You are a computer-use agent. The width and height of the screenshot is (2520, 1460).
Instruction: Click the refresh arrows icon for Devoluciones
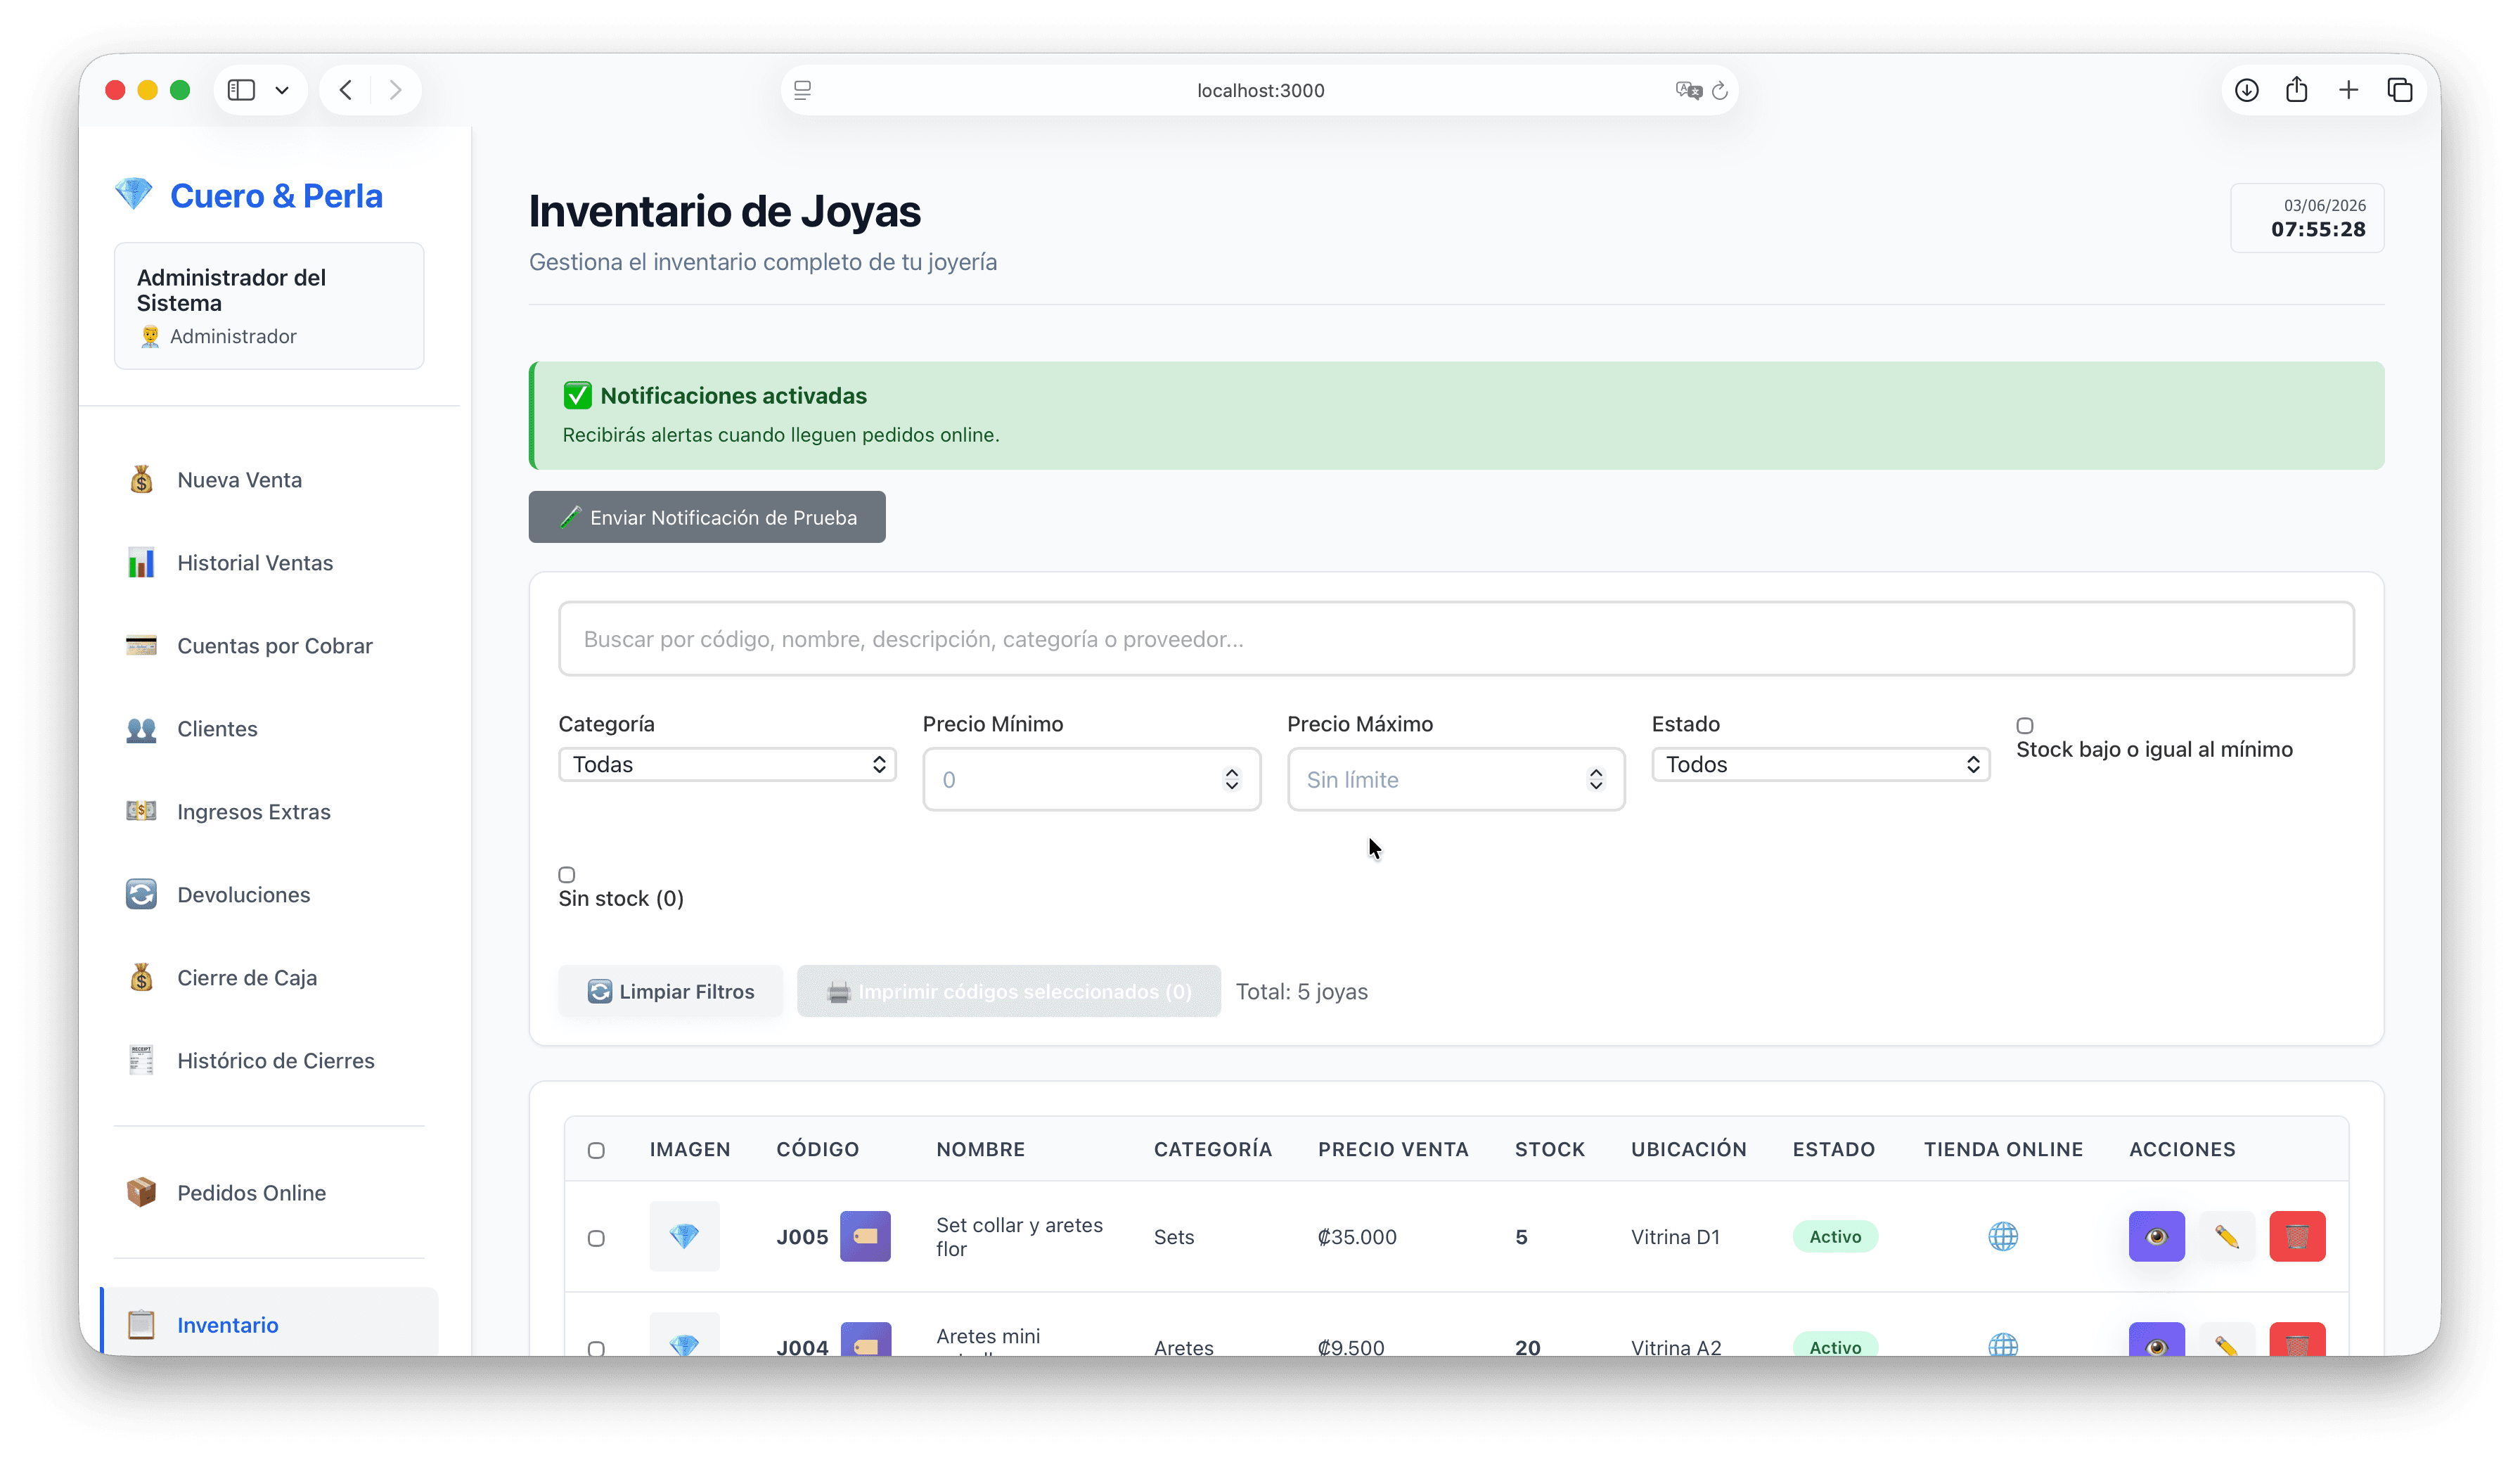[141, 894]
